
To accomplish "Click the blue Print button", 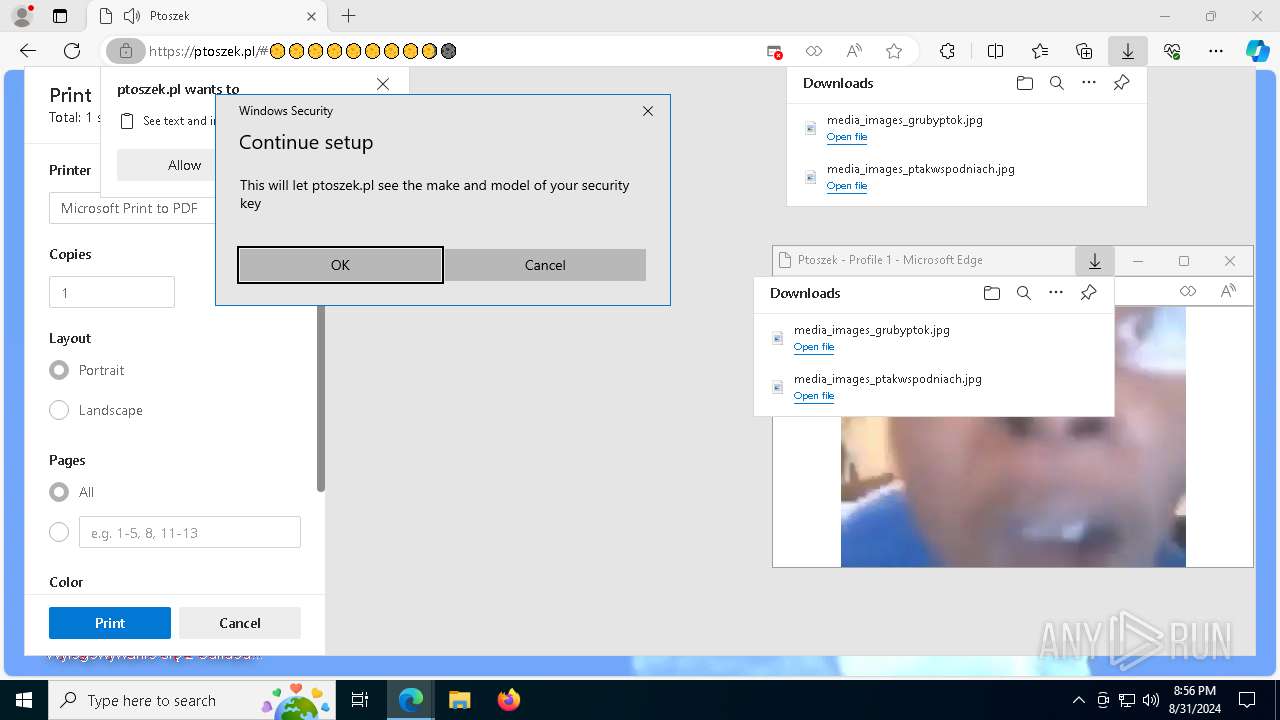I will (x=110, y=623).
